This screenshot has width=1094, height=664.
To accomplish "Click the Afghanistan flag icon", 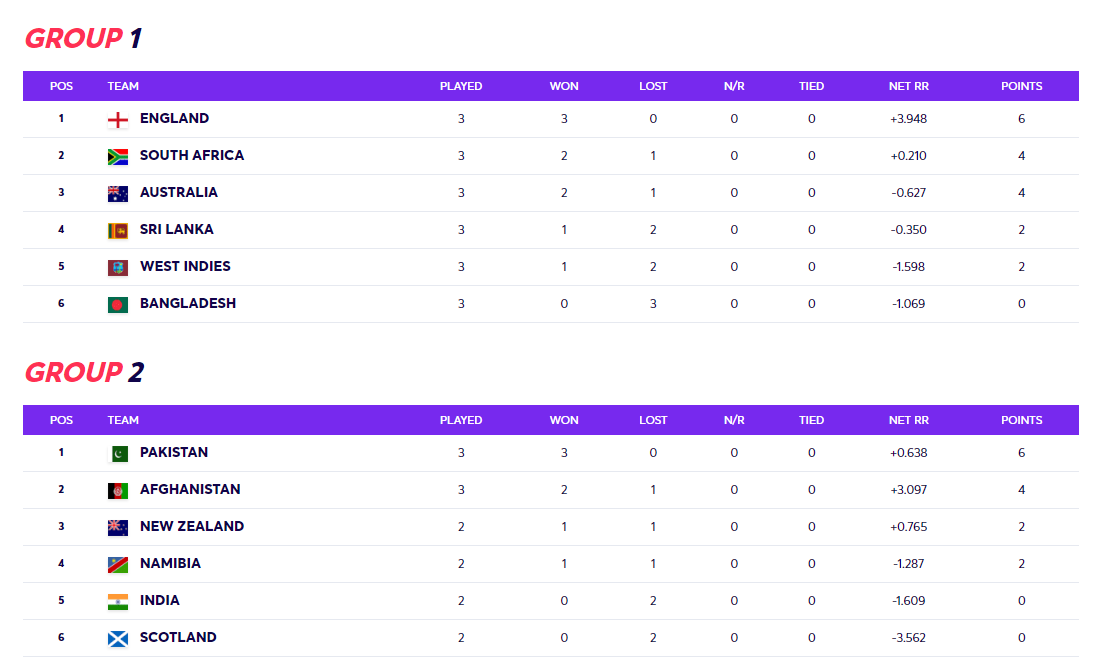I will pos(118,491).
